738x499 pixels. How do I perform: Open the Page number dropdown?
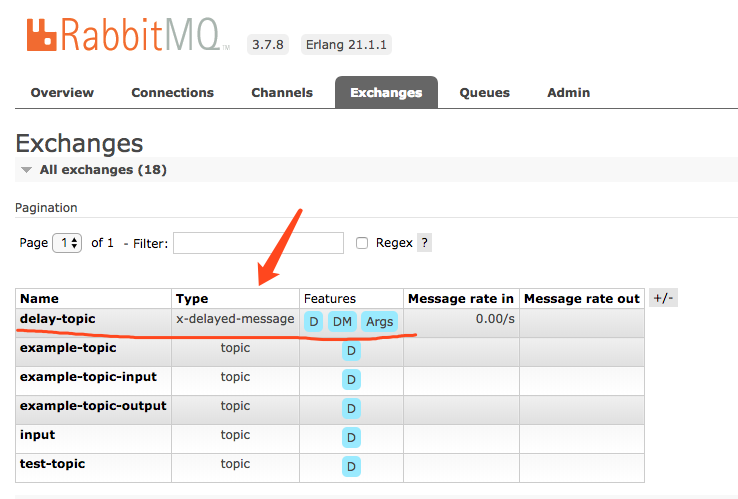67,243
